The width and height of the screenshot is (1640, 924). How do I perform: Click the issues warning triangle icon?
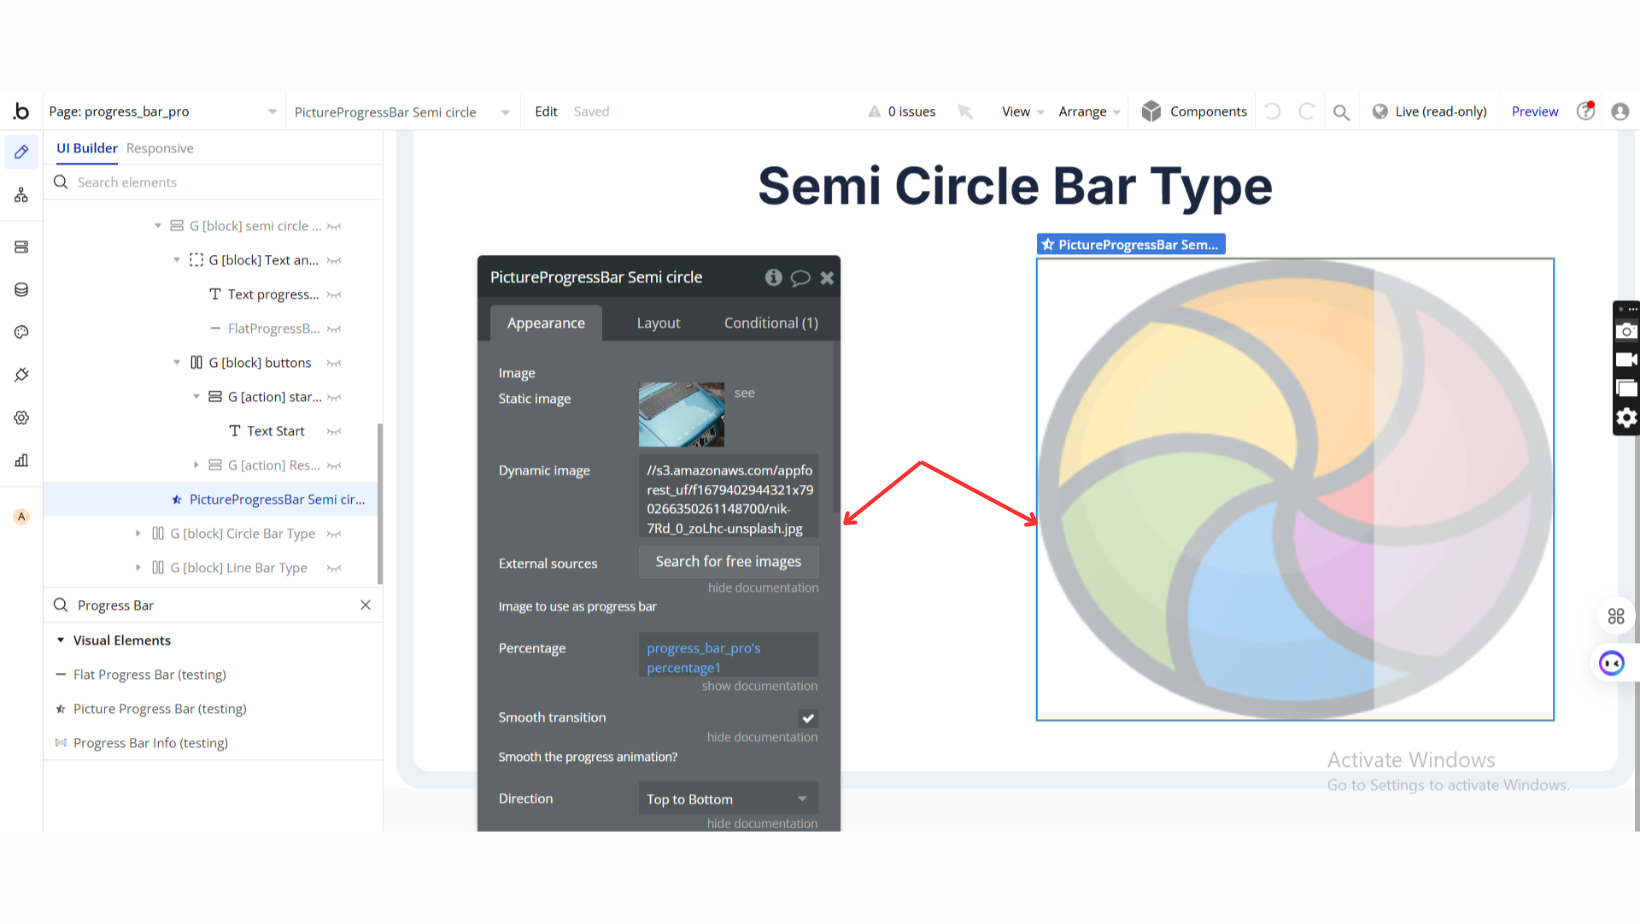pyautogui.click(x=874, y=112)
